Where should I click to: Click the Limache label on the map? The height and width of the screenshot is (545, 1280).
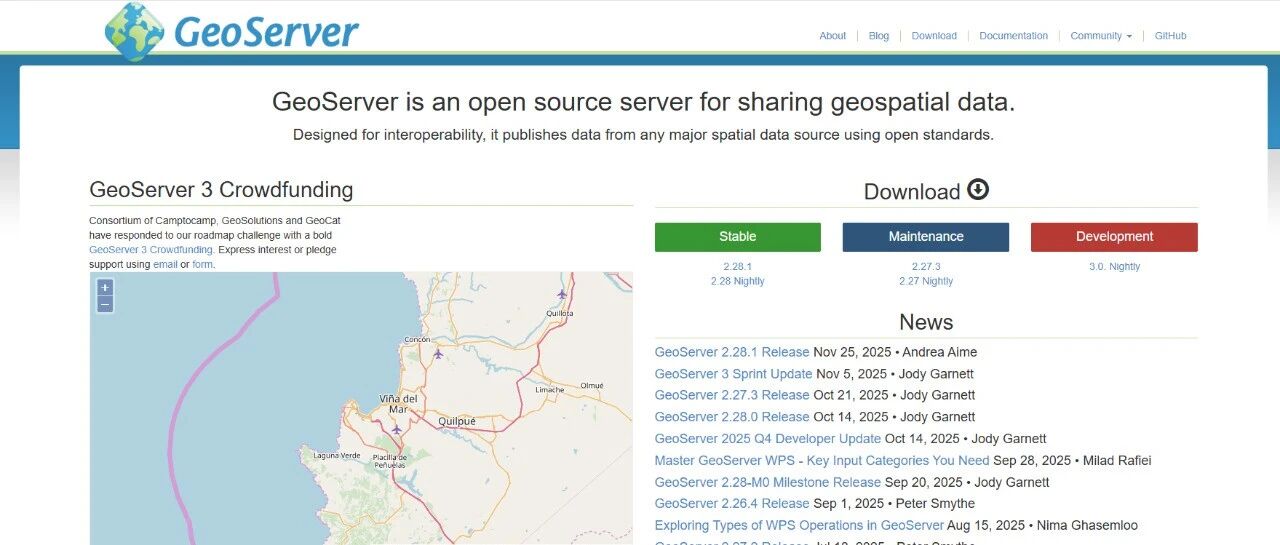tap(550, 390)
